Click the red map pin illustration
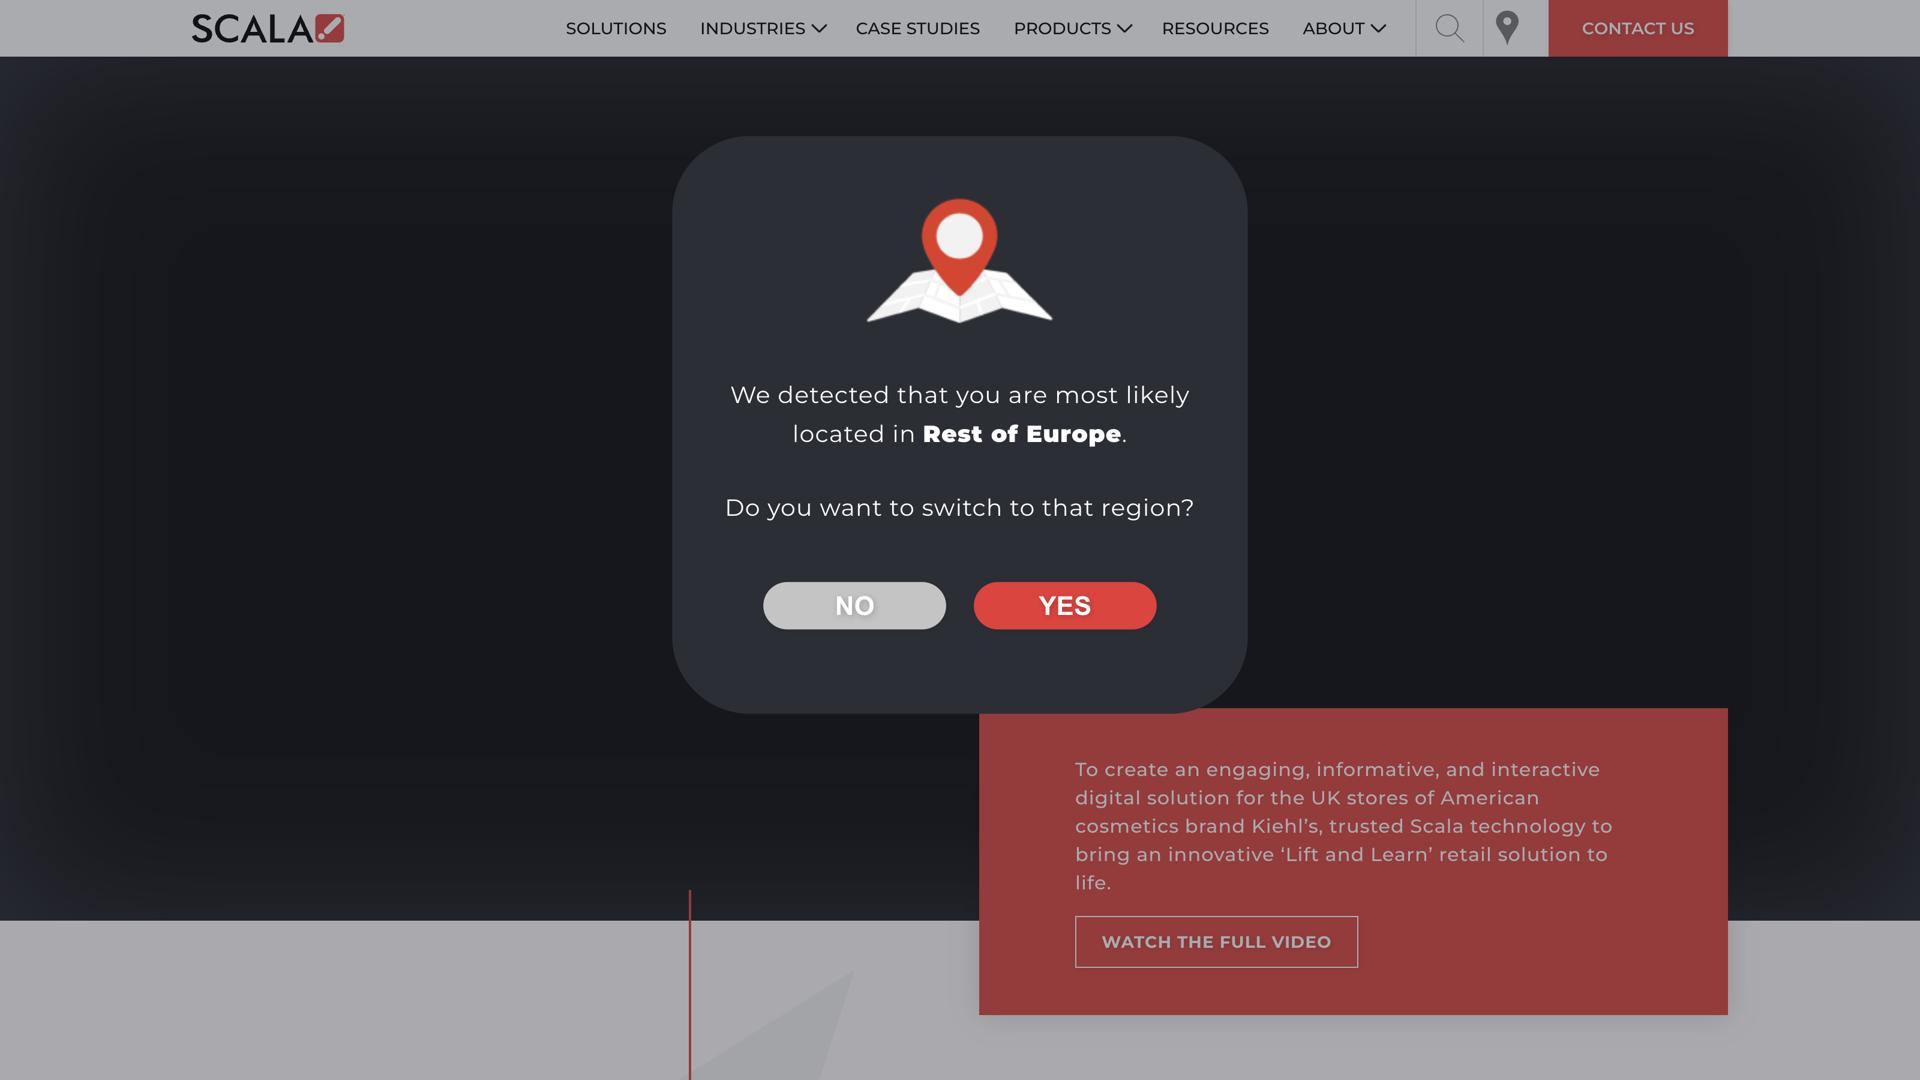Viewport: 1920px width, 1080px height. tap(959, 240)
